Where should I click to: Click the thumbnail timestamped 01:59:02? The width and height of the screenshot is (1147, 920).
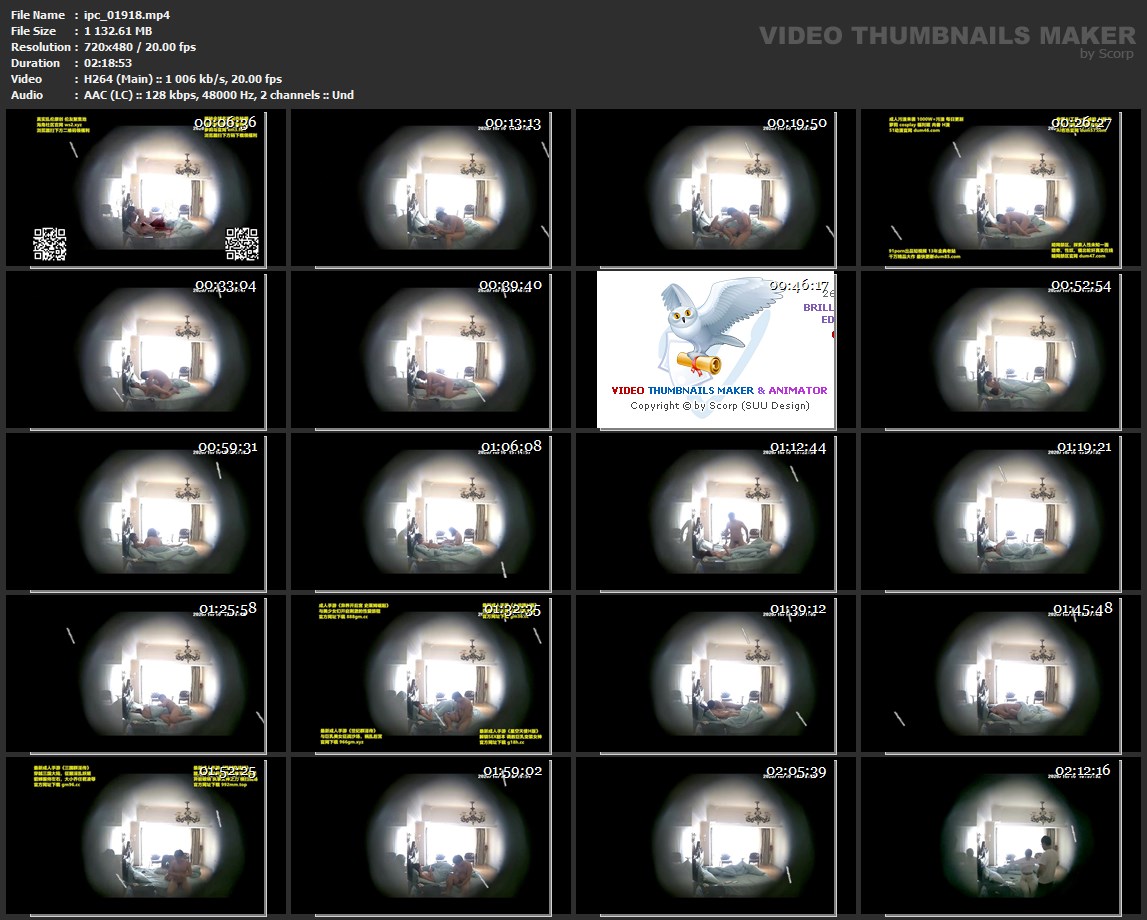click(x=431, y=836)
